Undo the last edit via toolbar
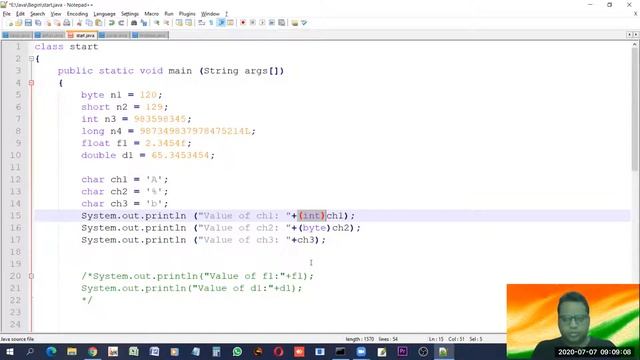 click(x=111, y=23)
